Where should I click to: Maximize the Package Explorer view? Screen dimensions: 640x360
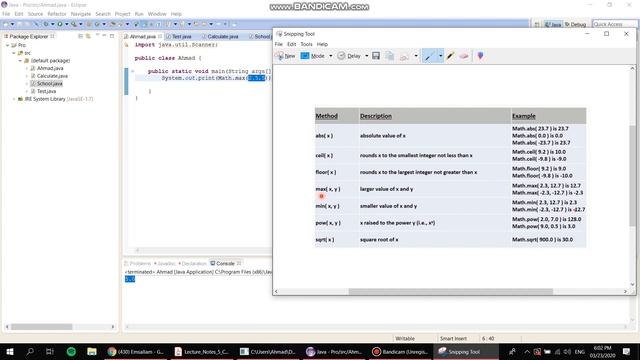coord(112,36)
